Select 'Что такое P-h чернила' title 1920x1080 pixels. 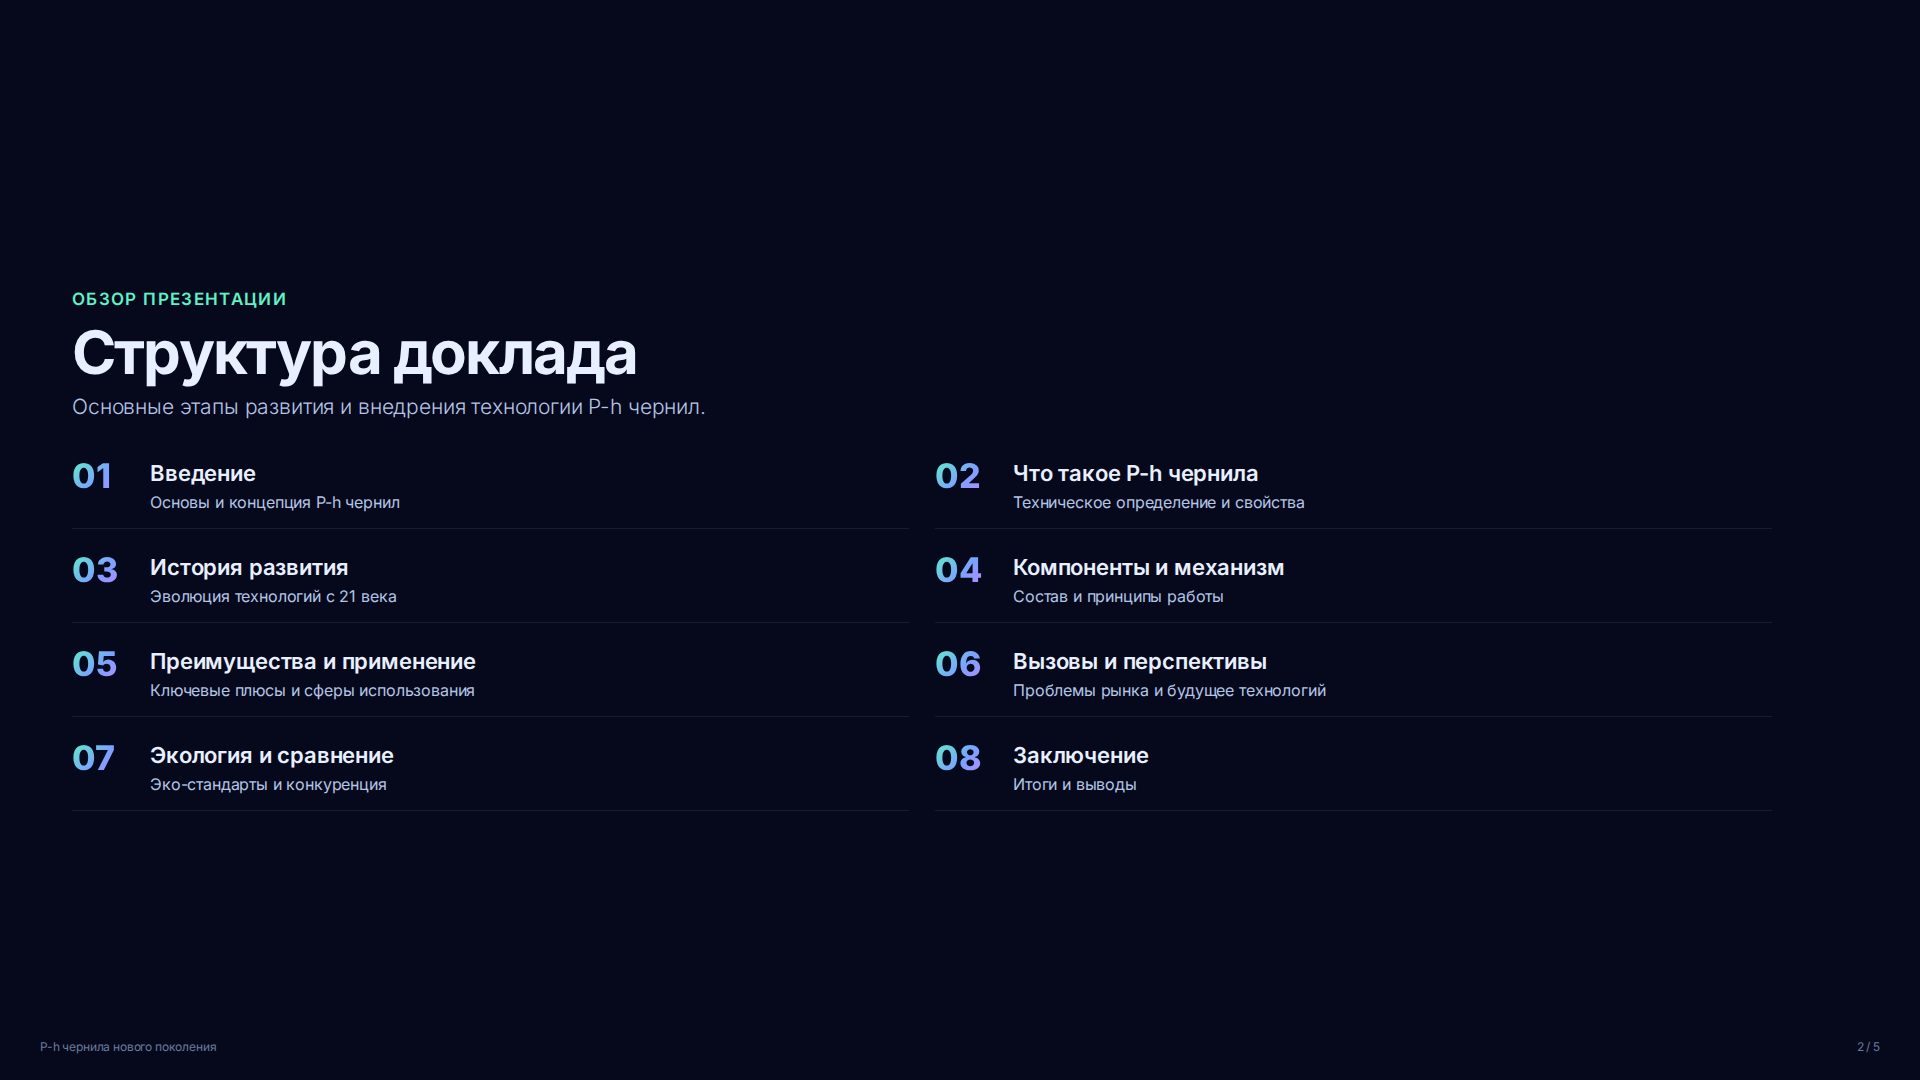pyautogui.click(x=1135, y=473)
